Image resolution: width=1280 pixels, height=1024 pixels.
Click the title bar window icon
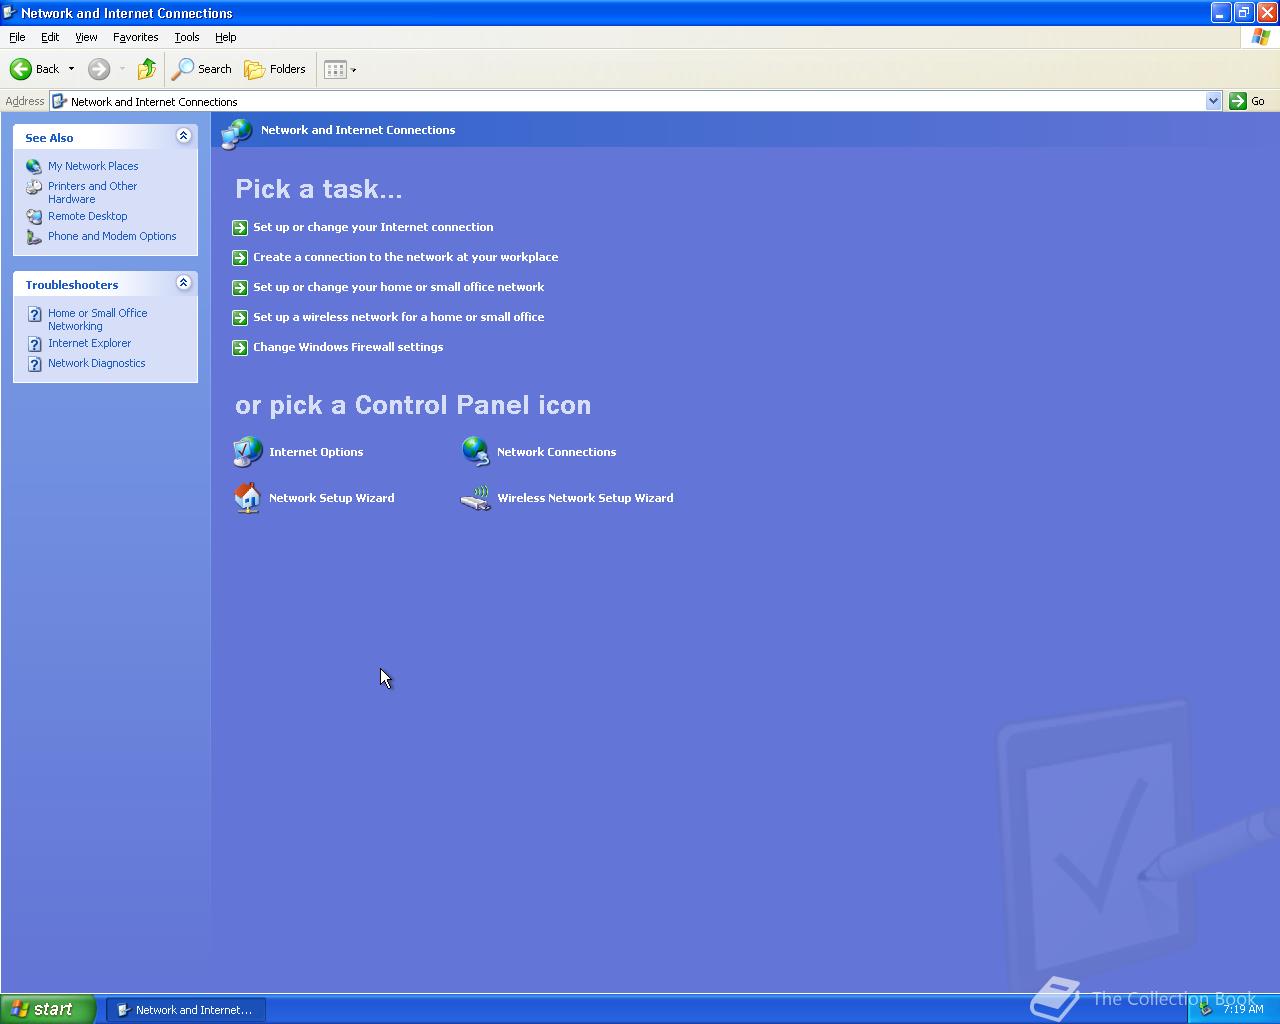point(9,12)
